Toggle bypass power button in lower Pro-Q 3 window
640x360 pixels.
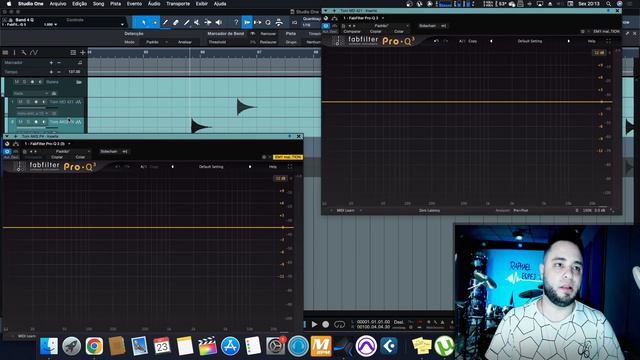[x=7, y=151]
